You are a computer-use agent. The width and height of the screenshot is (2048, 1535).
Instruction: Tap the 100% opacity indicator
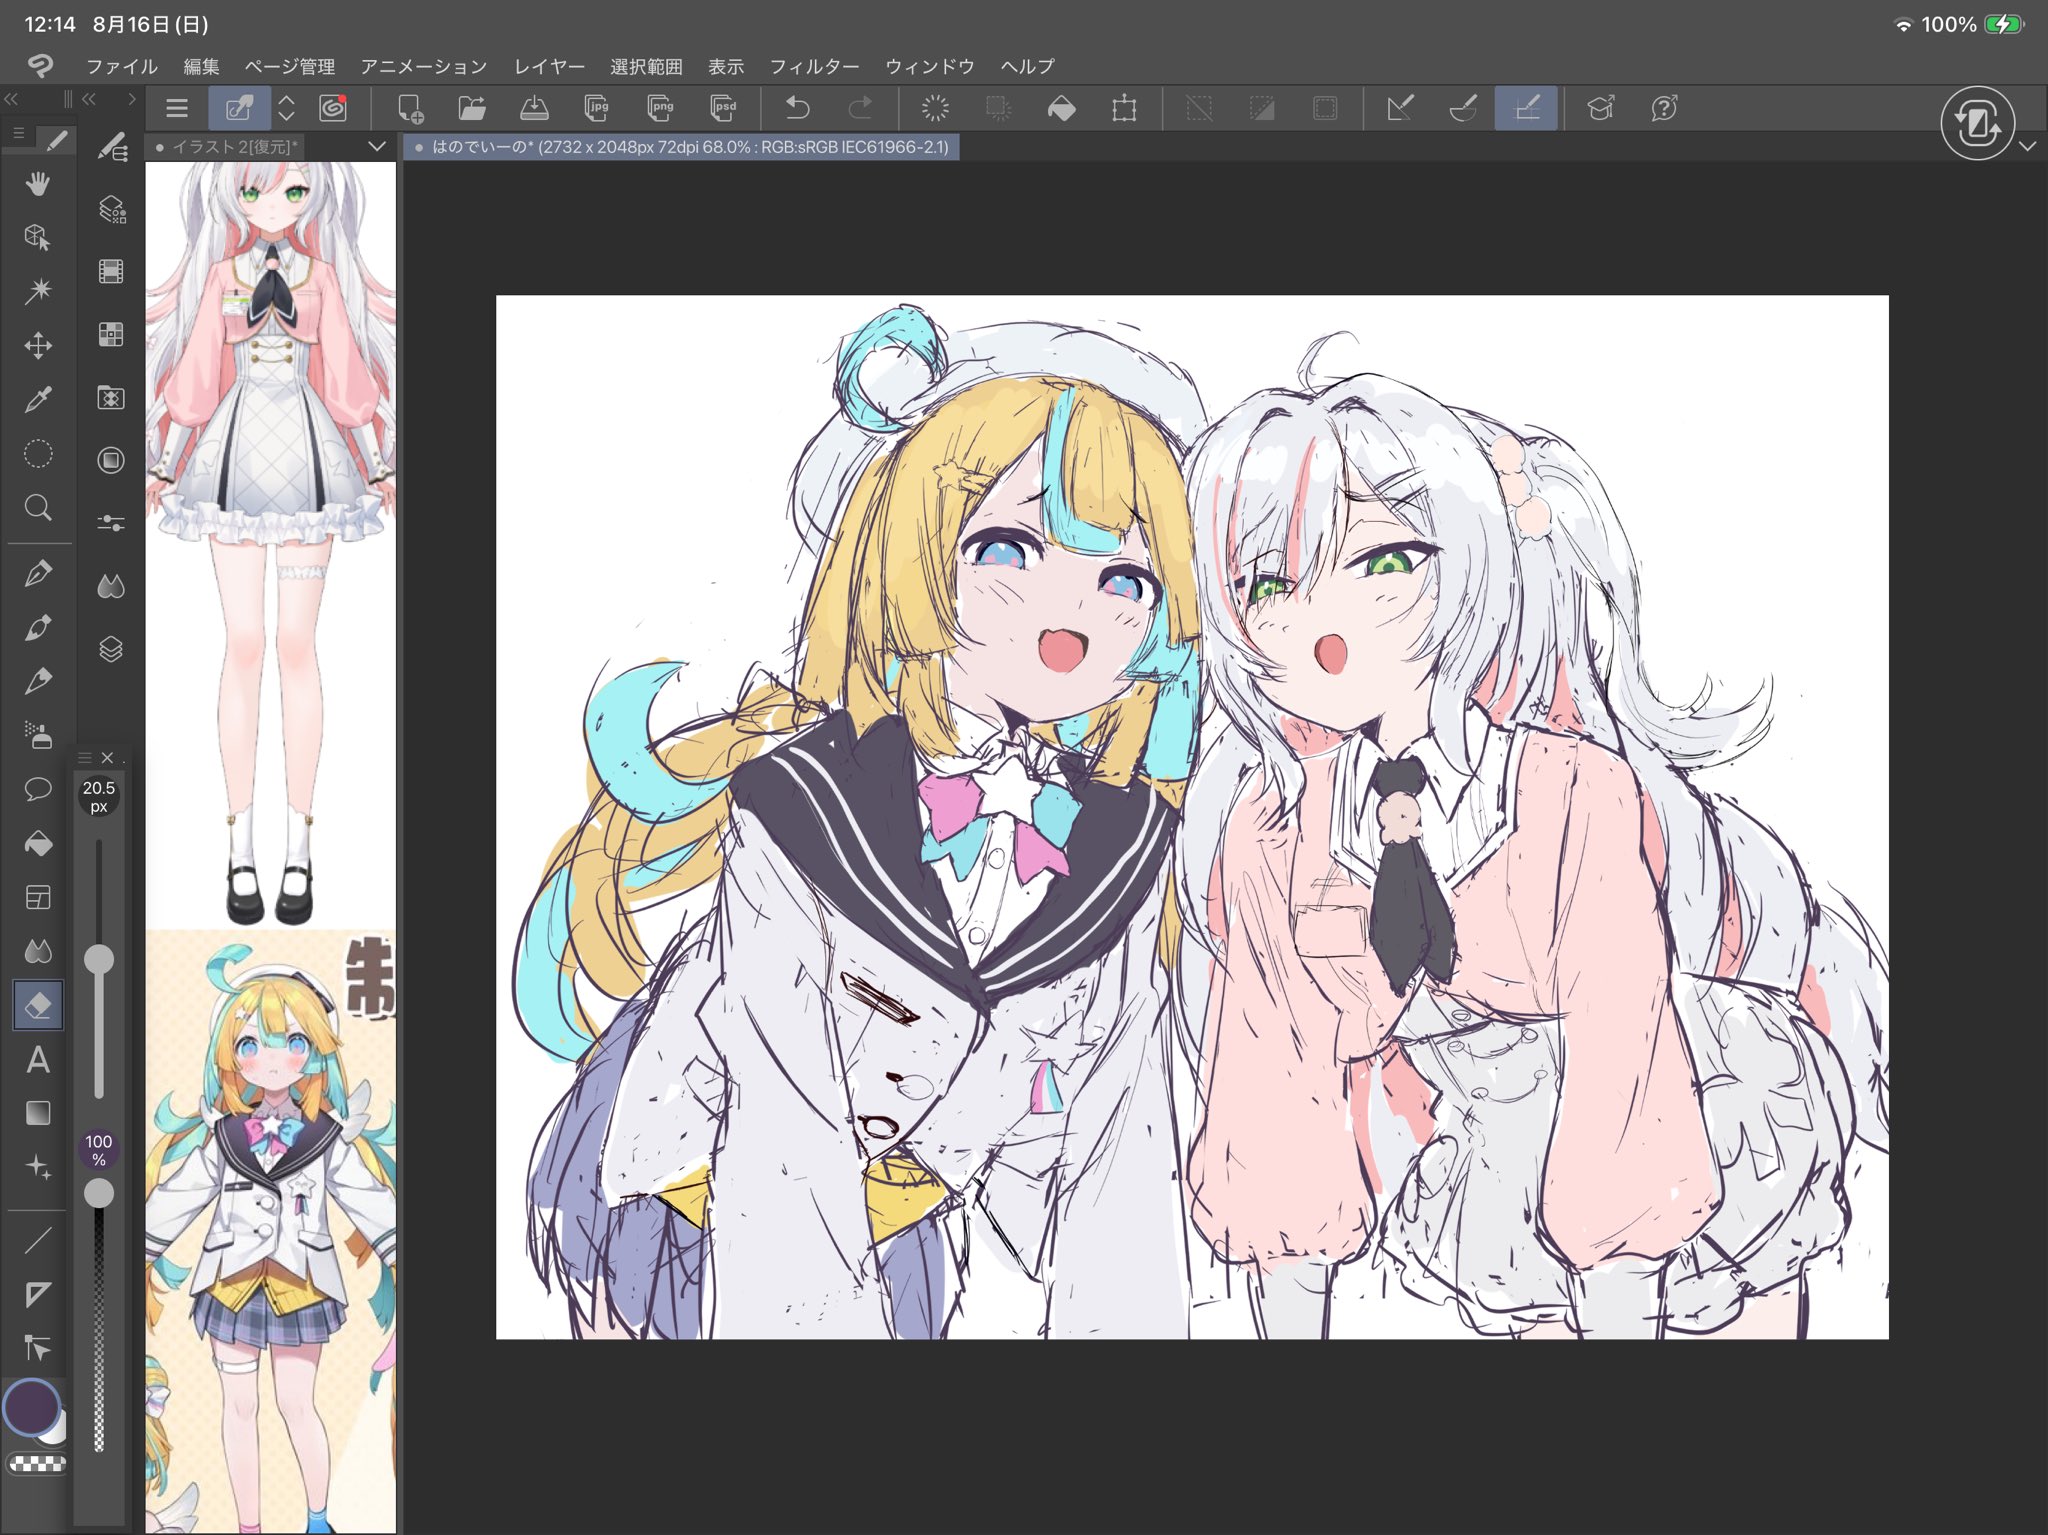[99, 1150]
